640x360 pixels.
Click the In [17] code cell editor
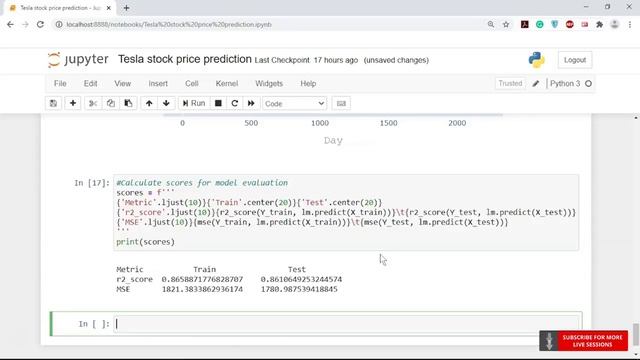[x=346, y=212]
